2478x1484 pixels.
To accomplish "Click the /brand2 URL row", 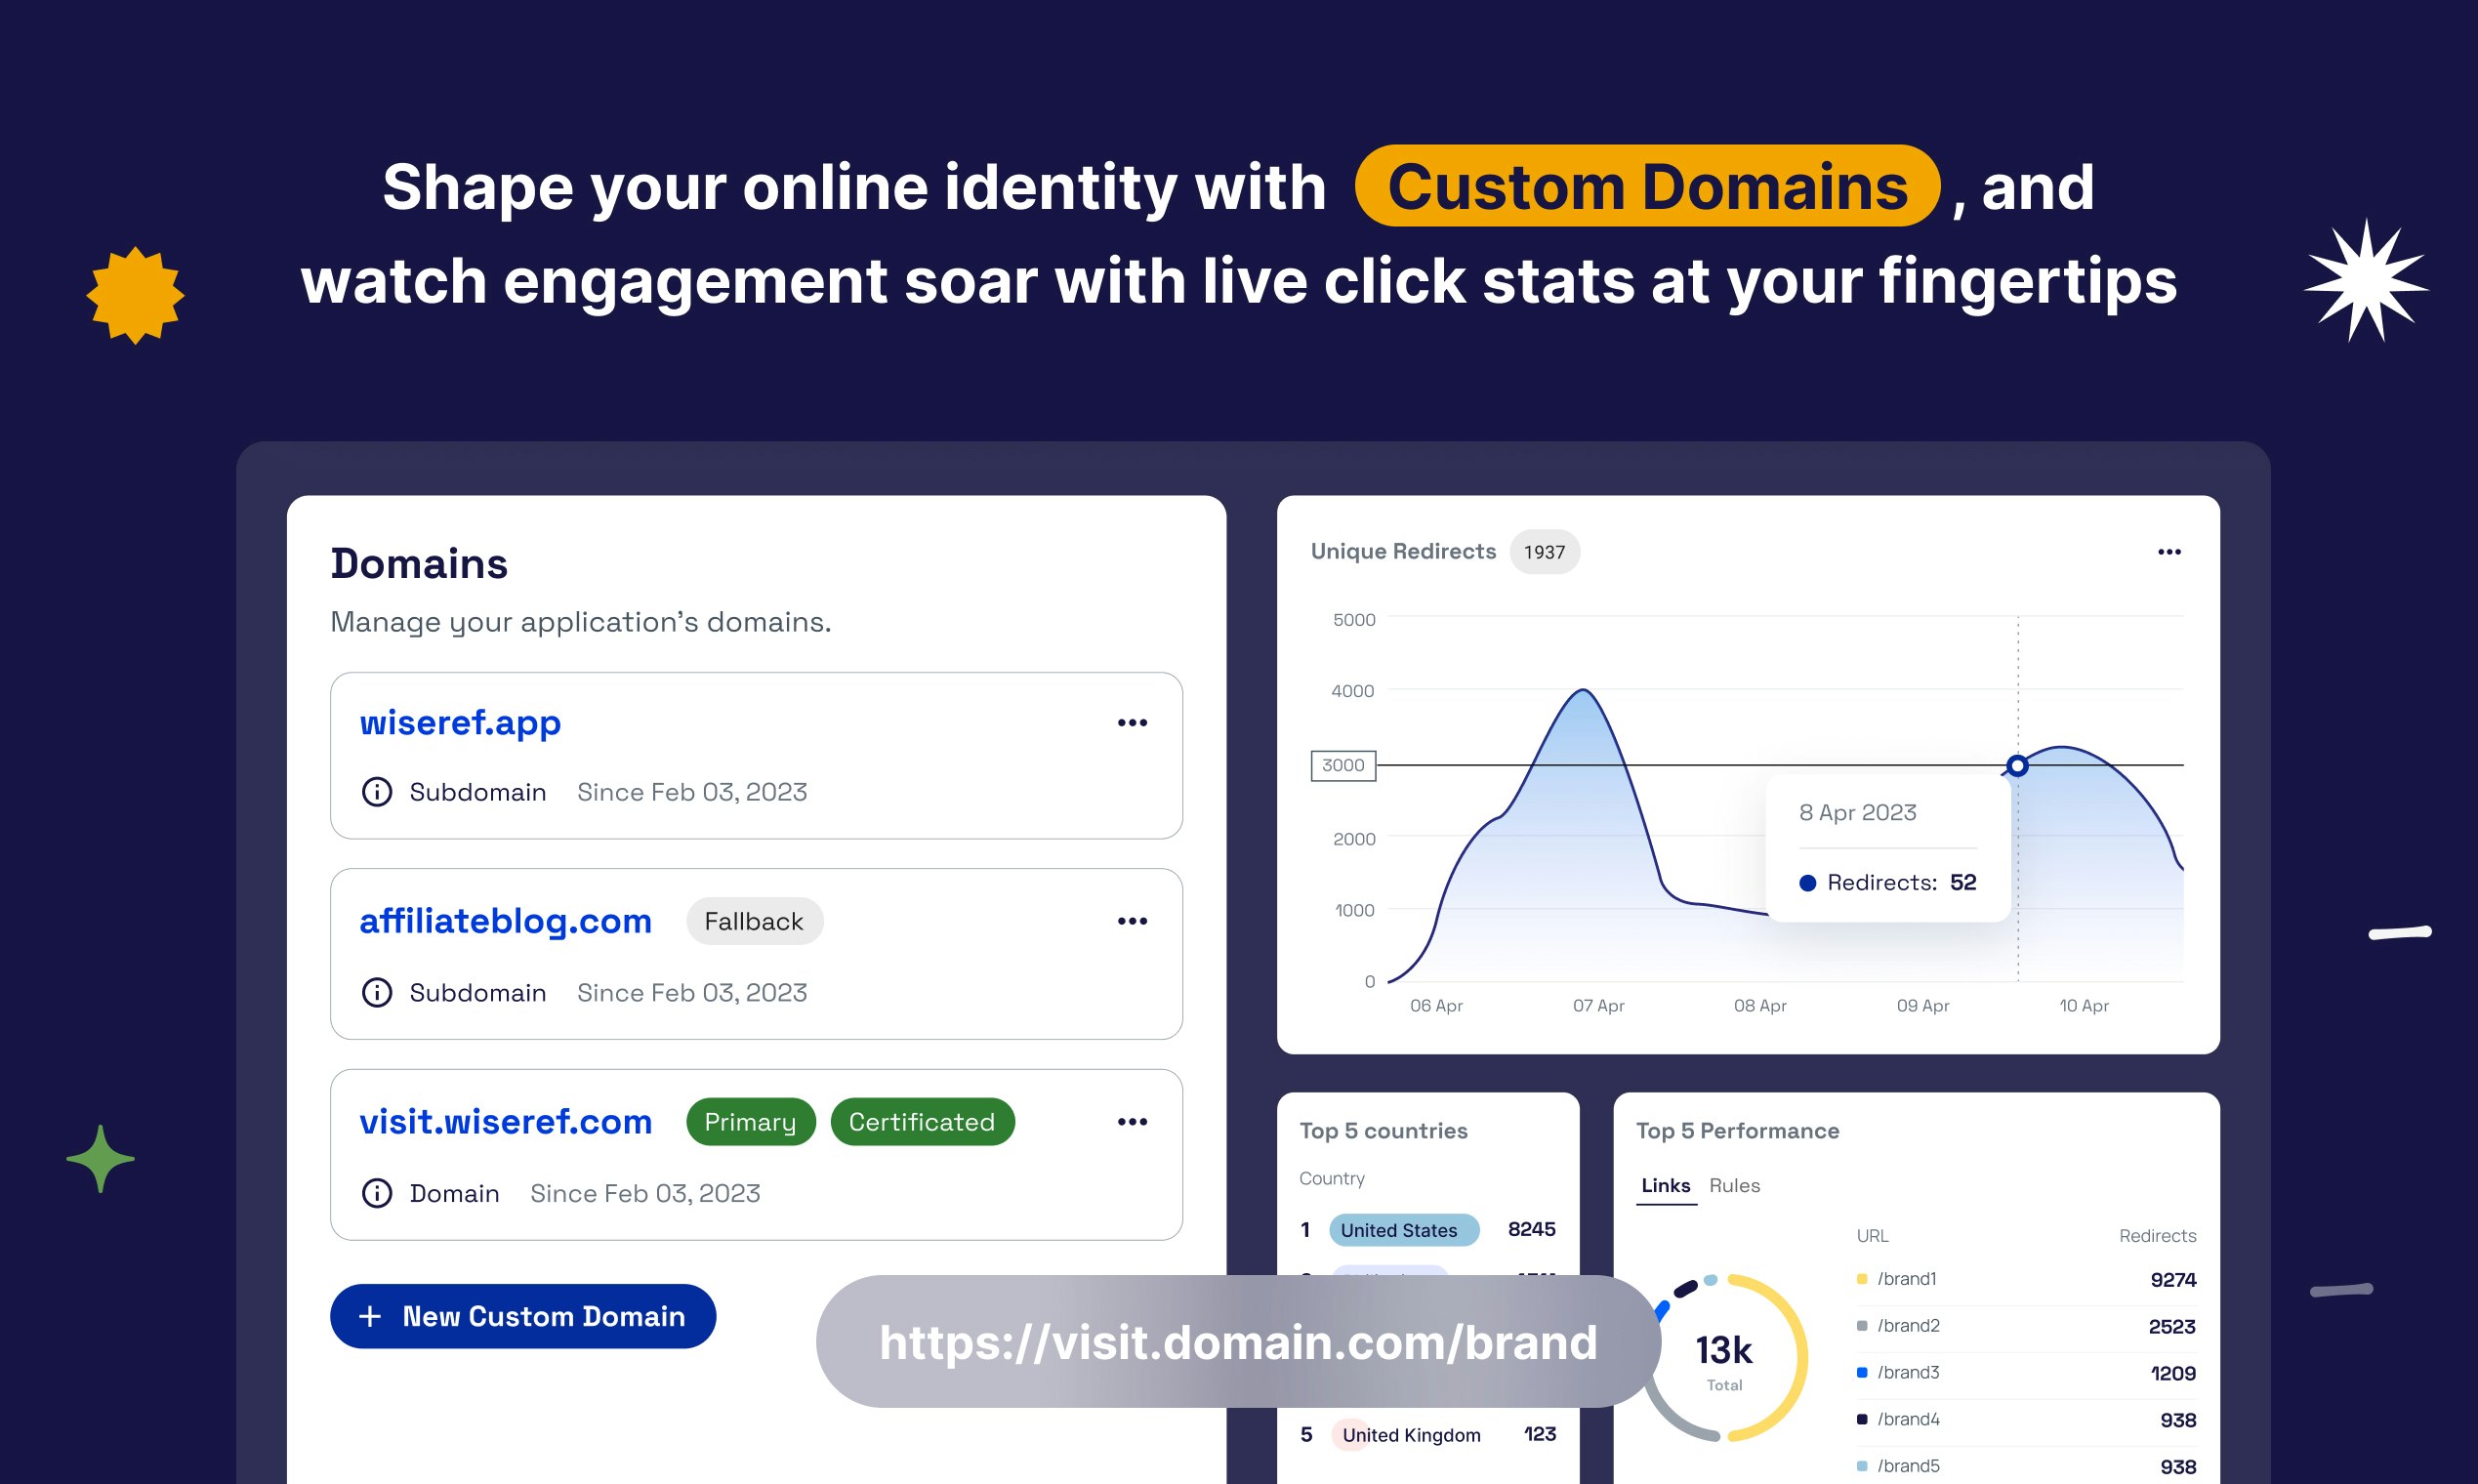I will pyautogui.click(x=2026, y=1326).
